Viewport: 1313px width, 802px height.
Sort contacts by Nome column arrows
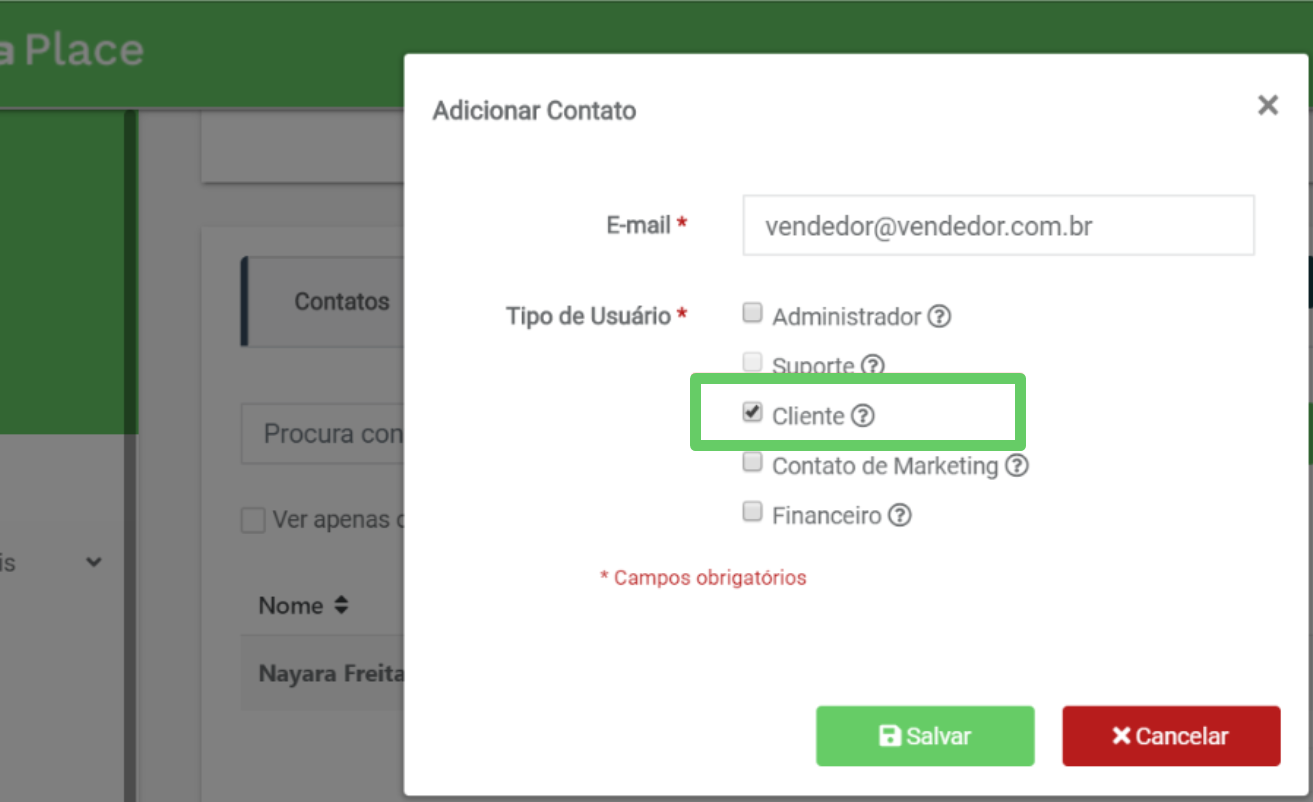[341, 606]
